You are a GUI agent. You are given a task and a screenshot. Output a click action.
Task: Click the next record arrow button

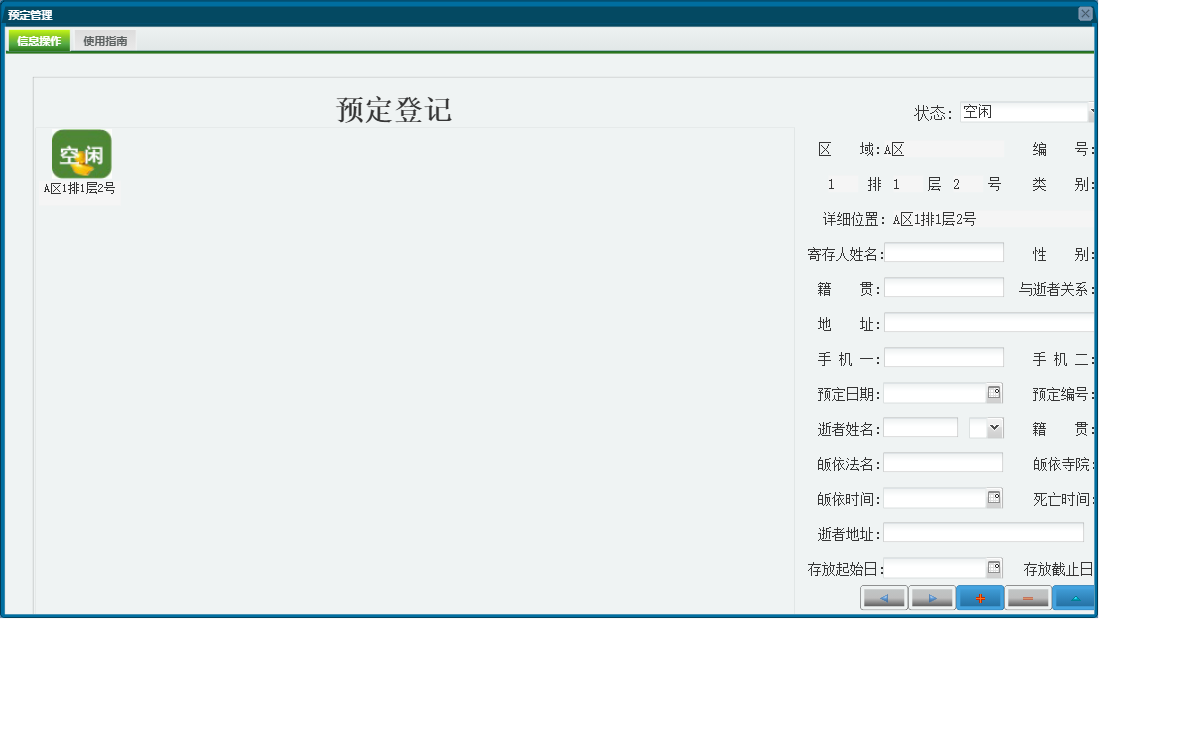tap(931, 597)
